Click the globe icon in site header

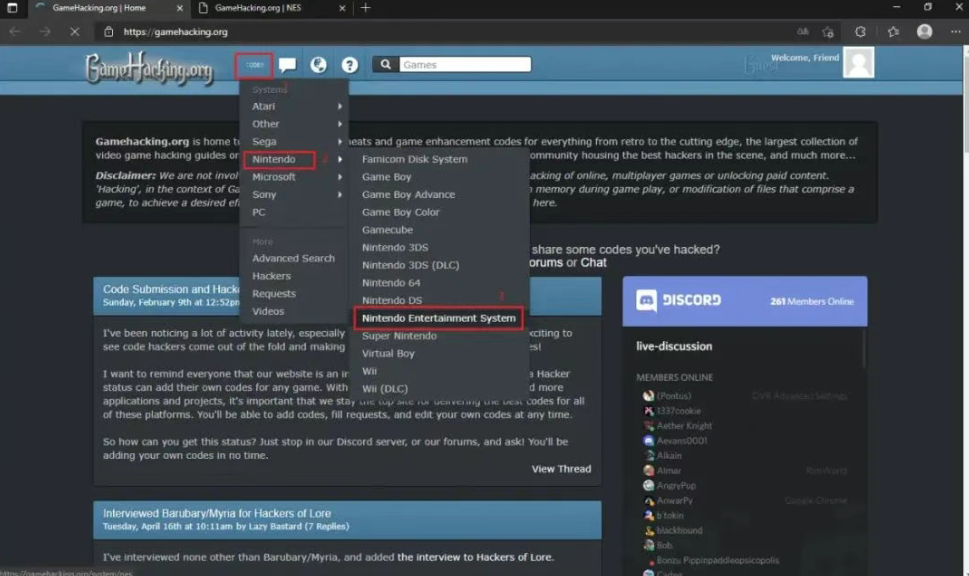point(318,65)
